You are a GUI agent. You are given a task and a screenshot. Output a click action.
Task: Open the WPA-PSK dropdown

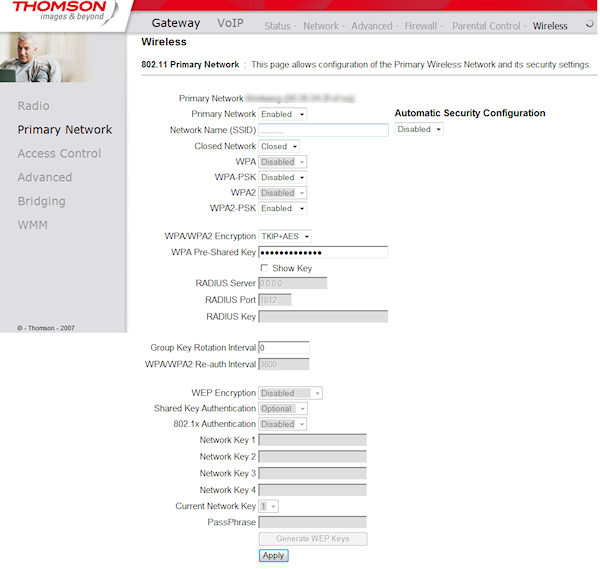coord(282,177)
